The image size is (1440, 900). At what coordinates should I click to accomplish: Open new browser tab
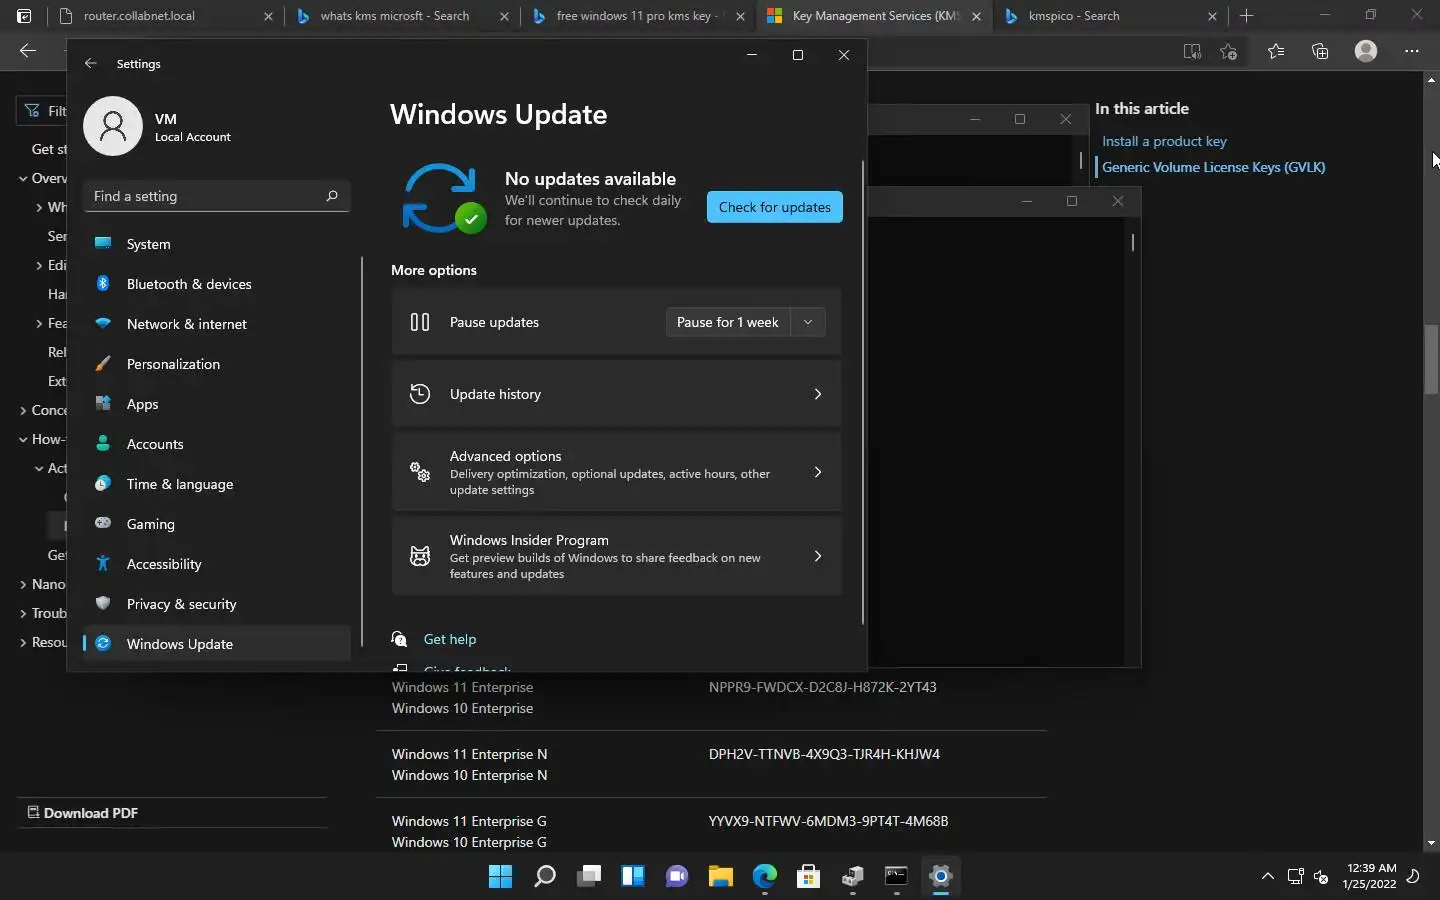[1246, 16]
